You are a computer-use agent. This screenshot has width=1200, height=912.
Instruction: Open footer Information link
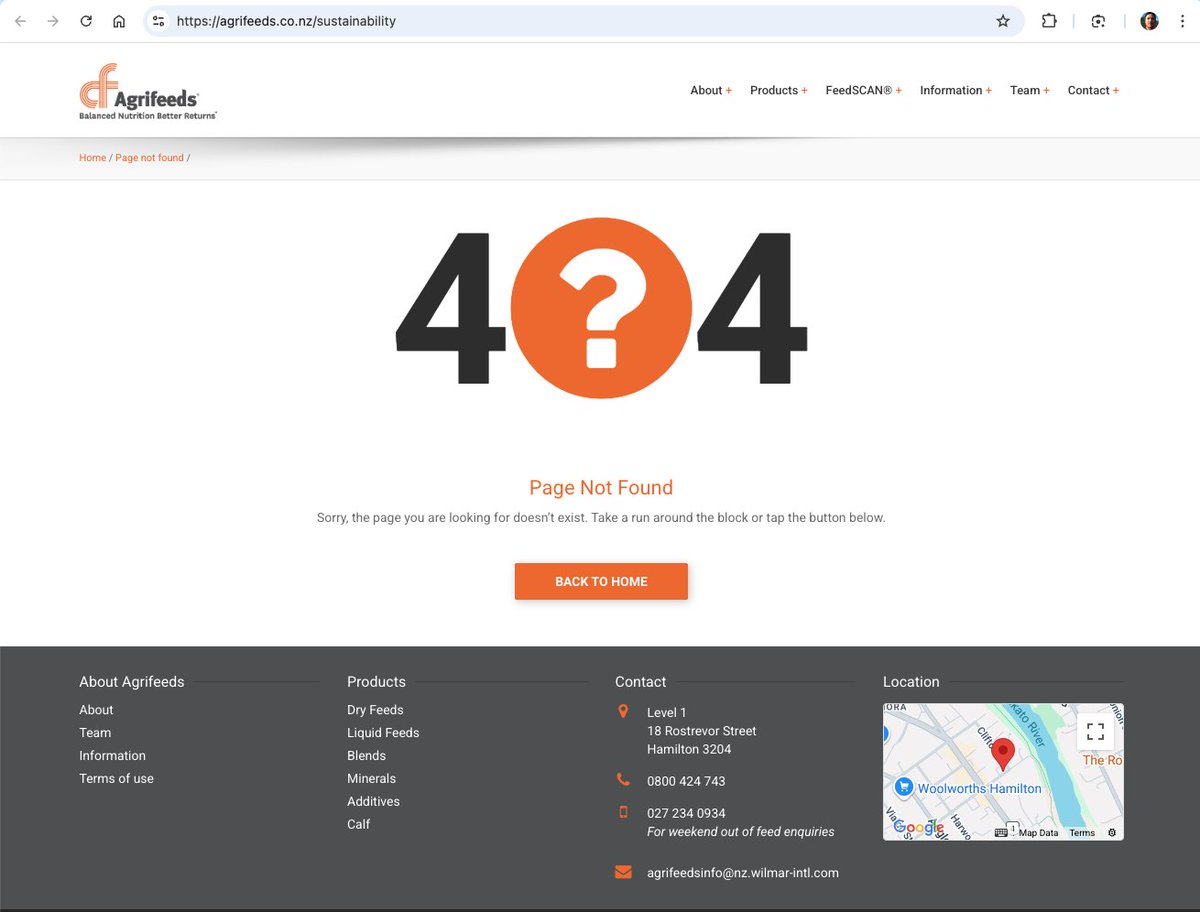[x=112, y=756]
